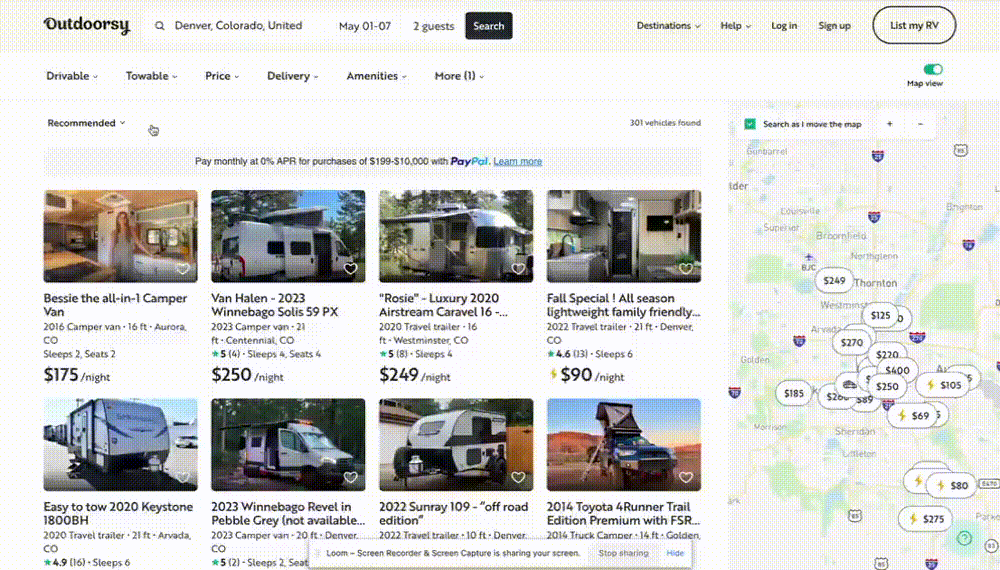Select the $400 map price marker

(x=898, y=370)
